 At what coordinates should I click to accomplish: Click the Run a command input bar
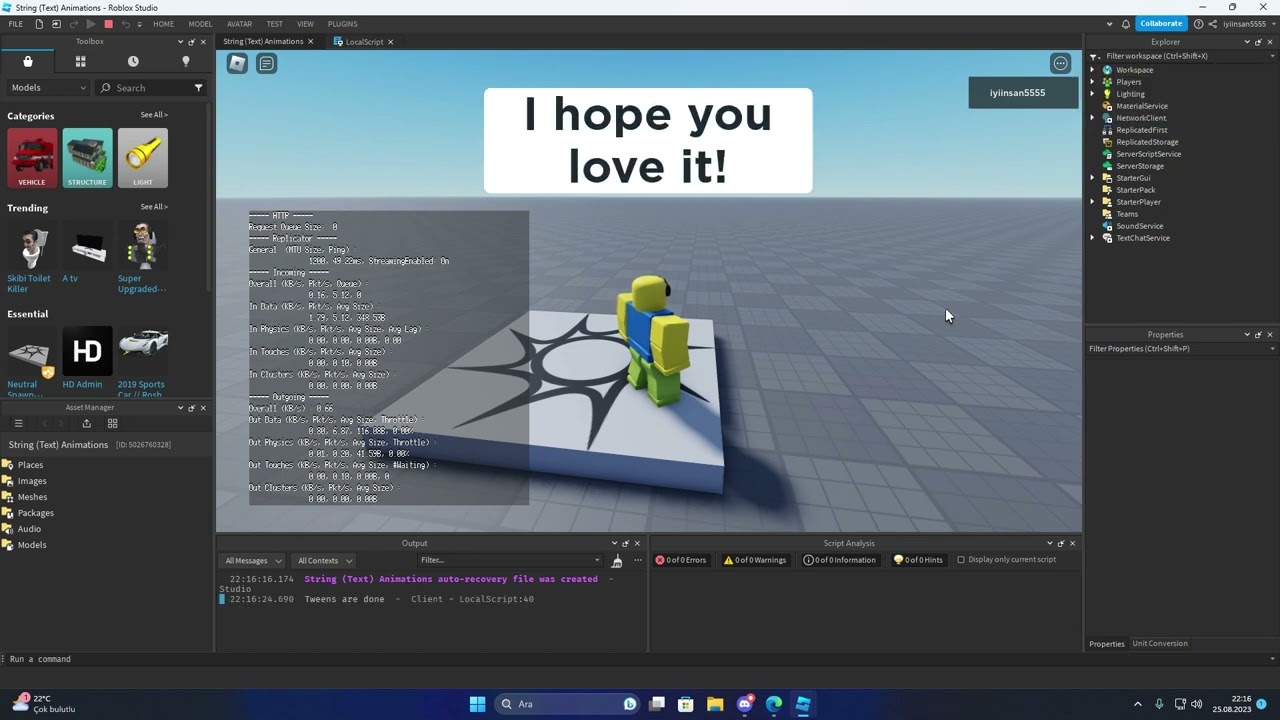(640, 659)
